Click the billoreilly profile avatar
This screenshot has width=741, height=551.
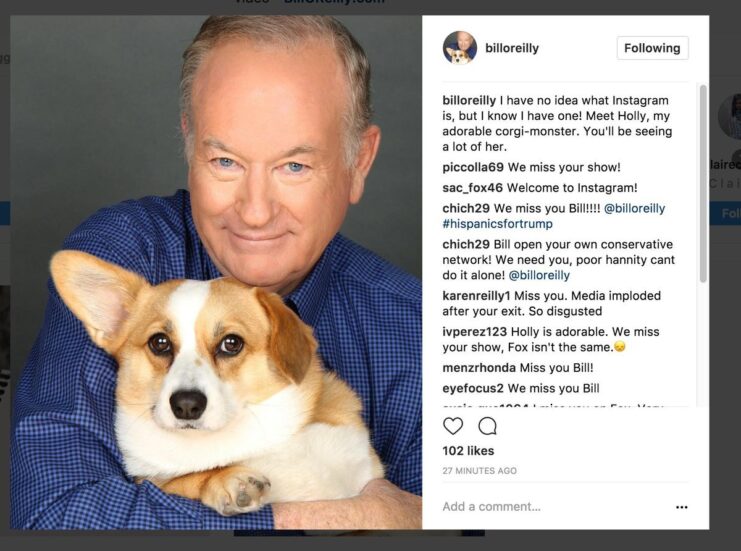pos(459,48)
